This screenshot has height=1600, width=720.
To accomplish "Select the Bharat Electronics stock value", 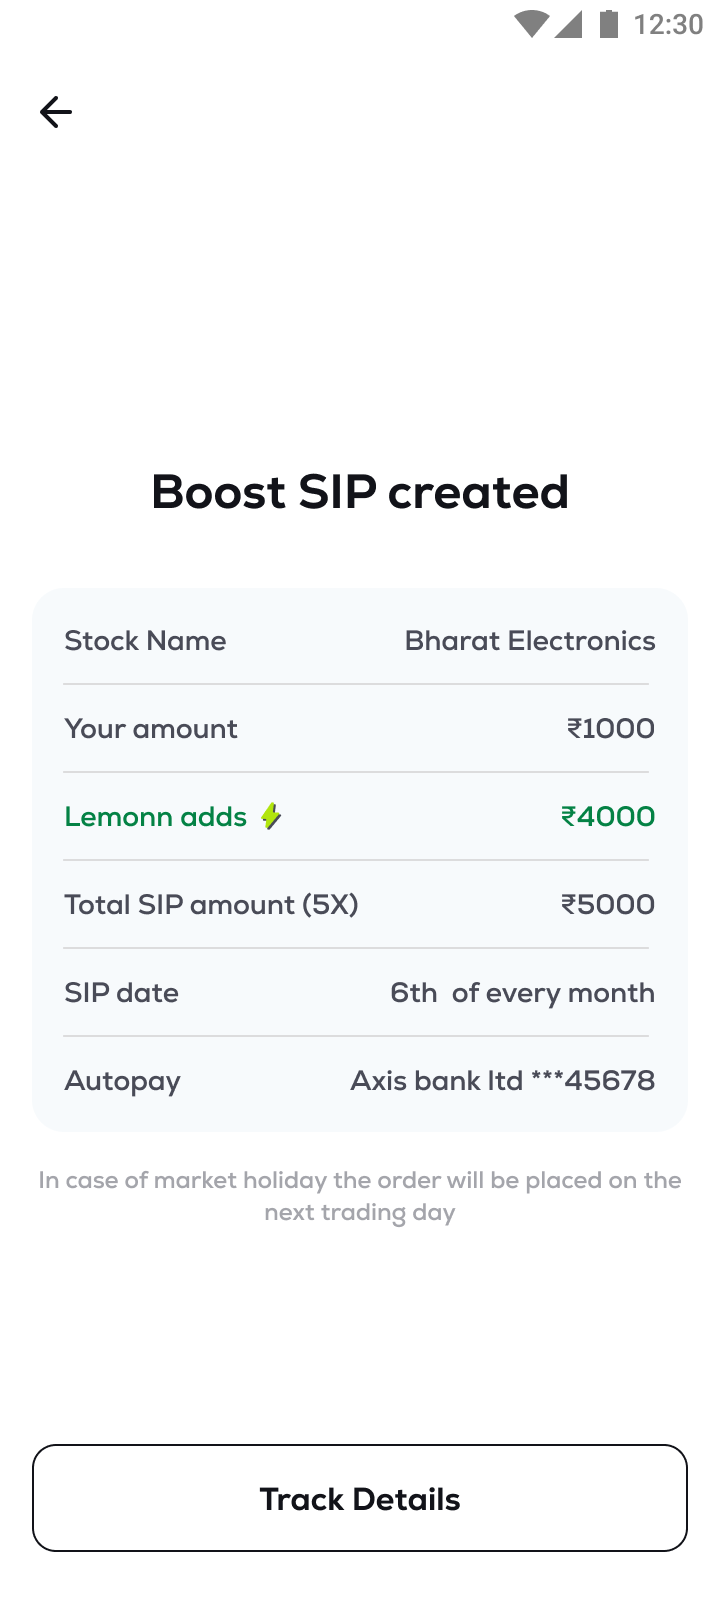I will (530, 641).
